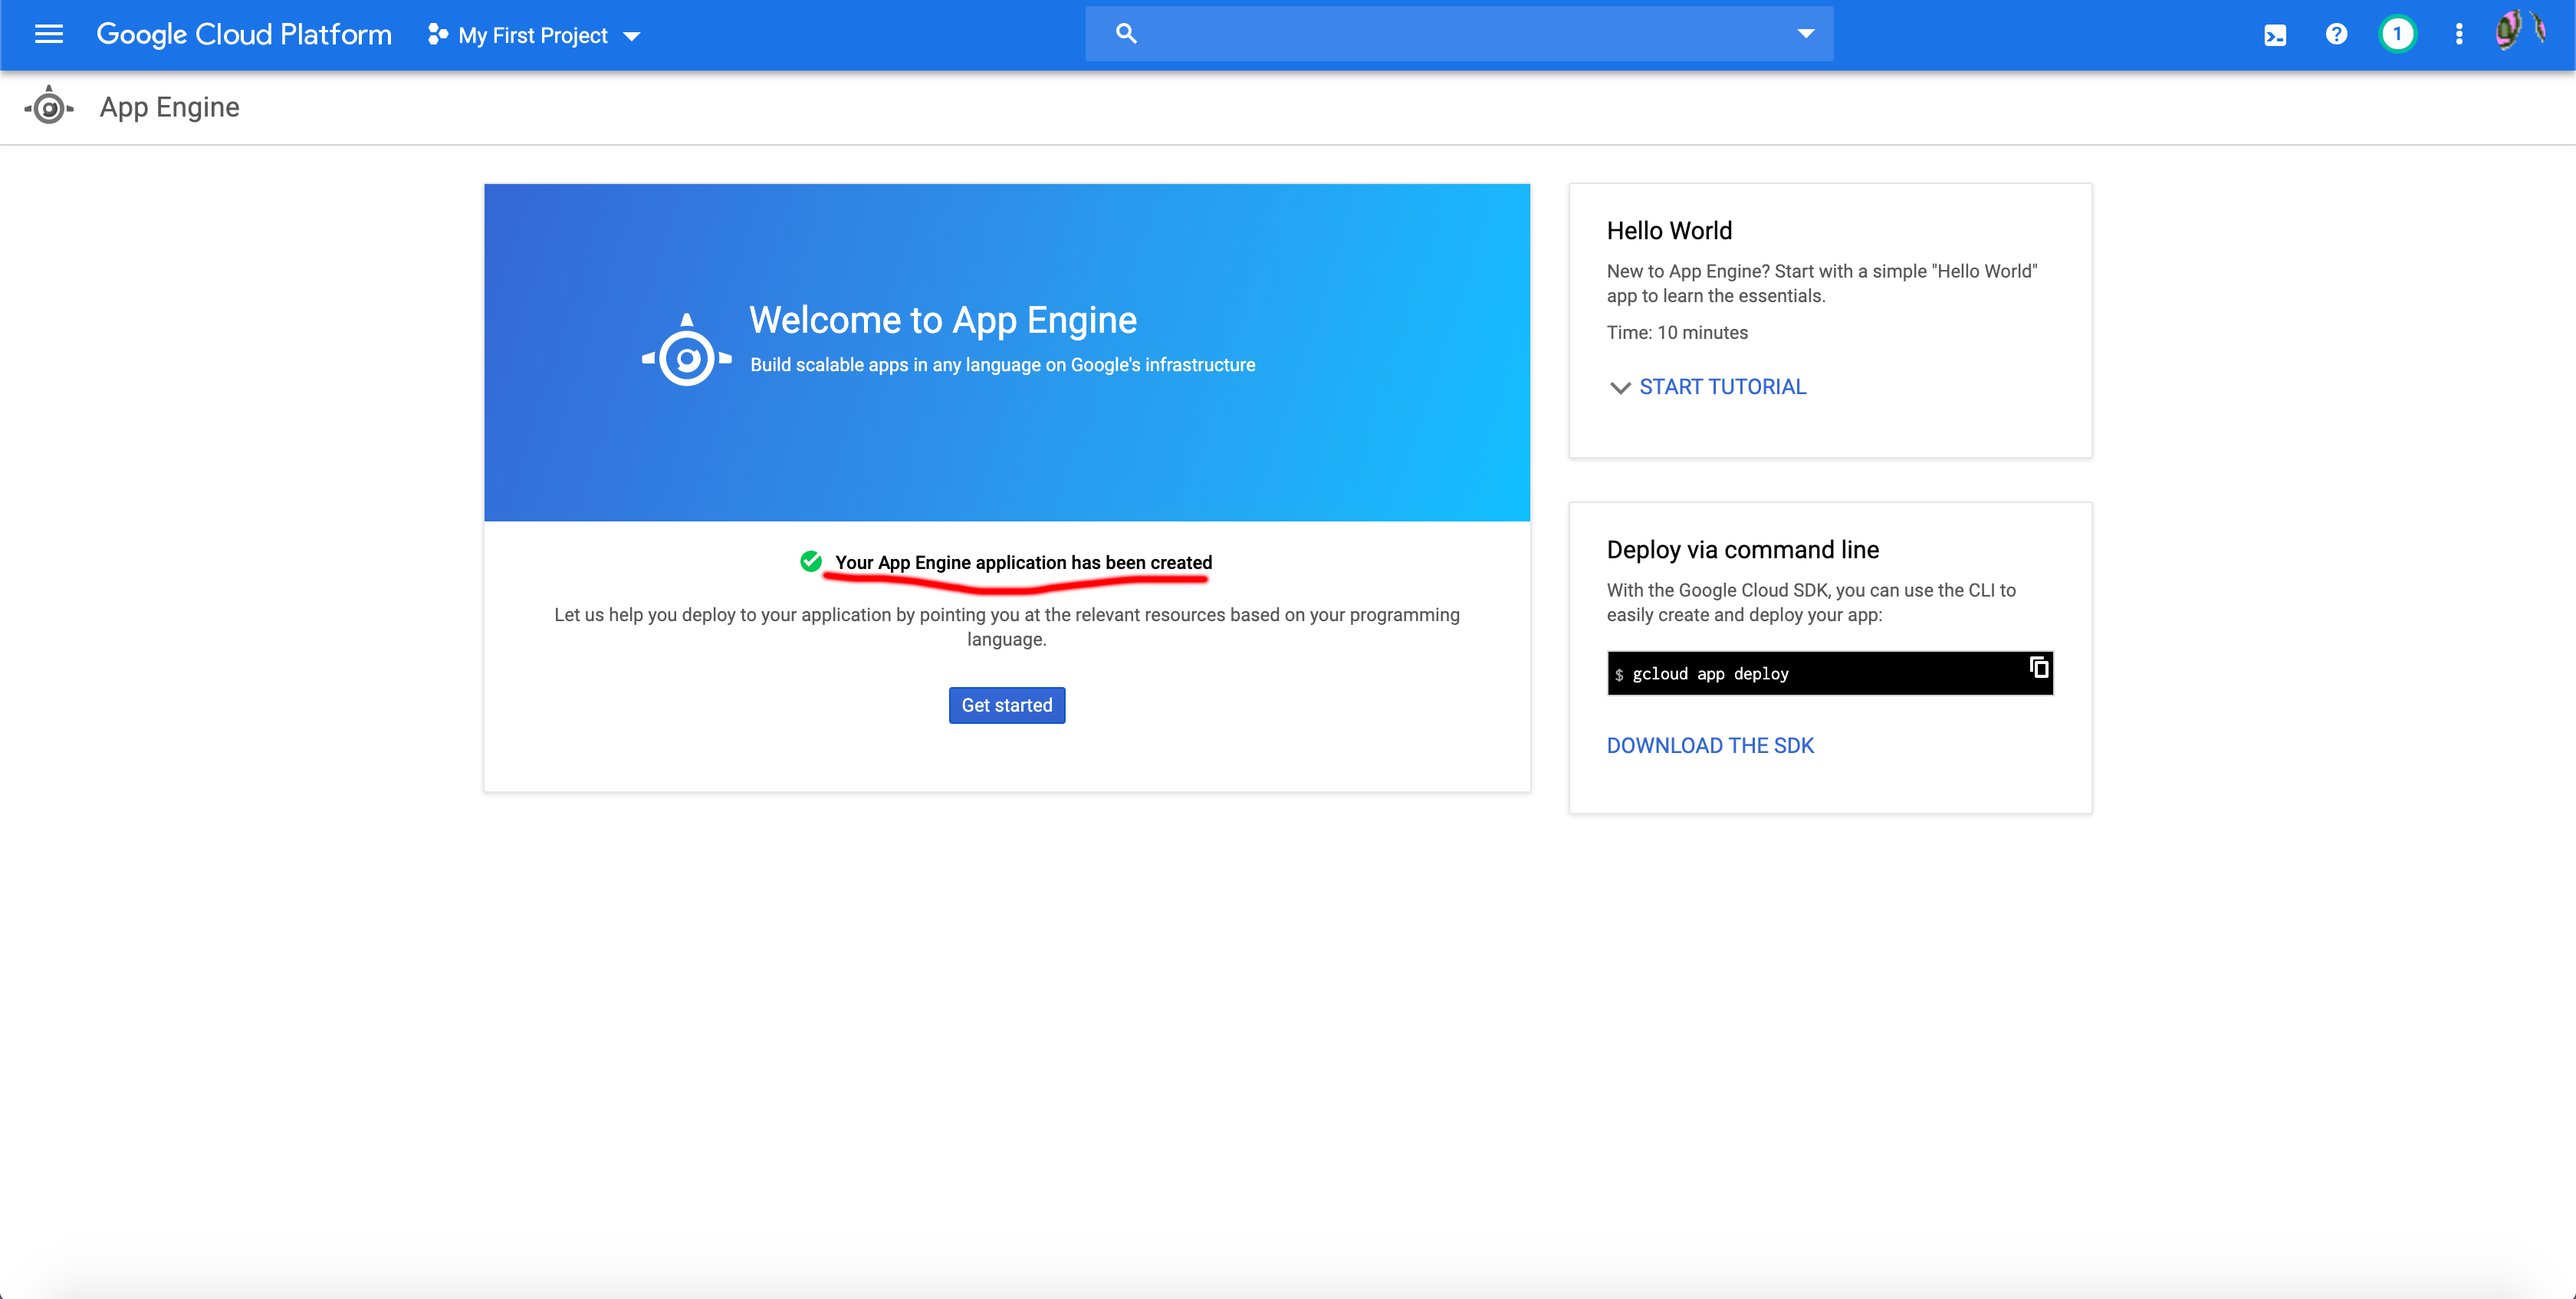
Task: Select the App Engine page heading
Action: (168, 106)
